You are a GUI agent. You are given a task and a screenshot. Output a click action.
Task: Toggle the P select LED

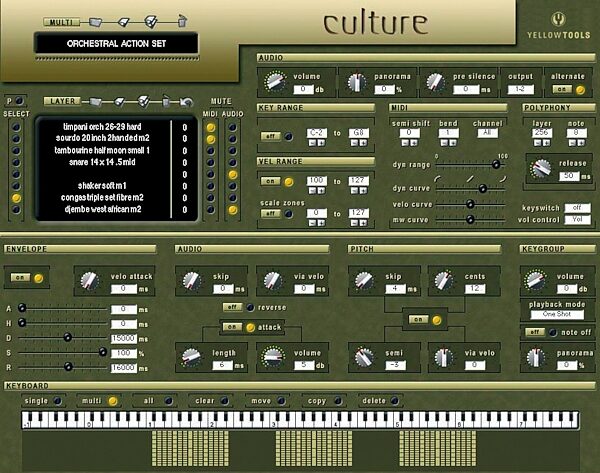point(19,101)
